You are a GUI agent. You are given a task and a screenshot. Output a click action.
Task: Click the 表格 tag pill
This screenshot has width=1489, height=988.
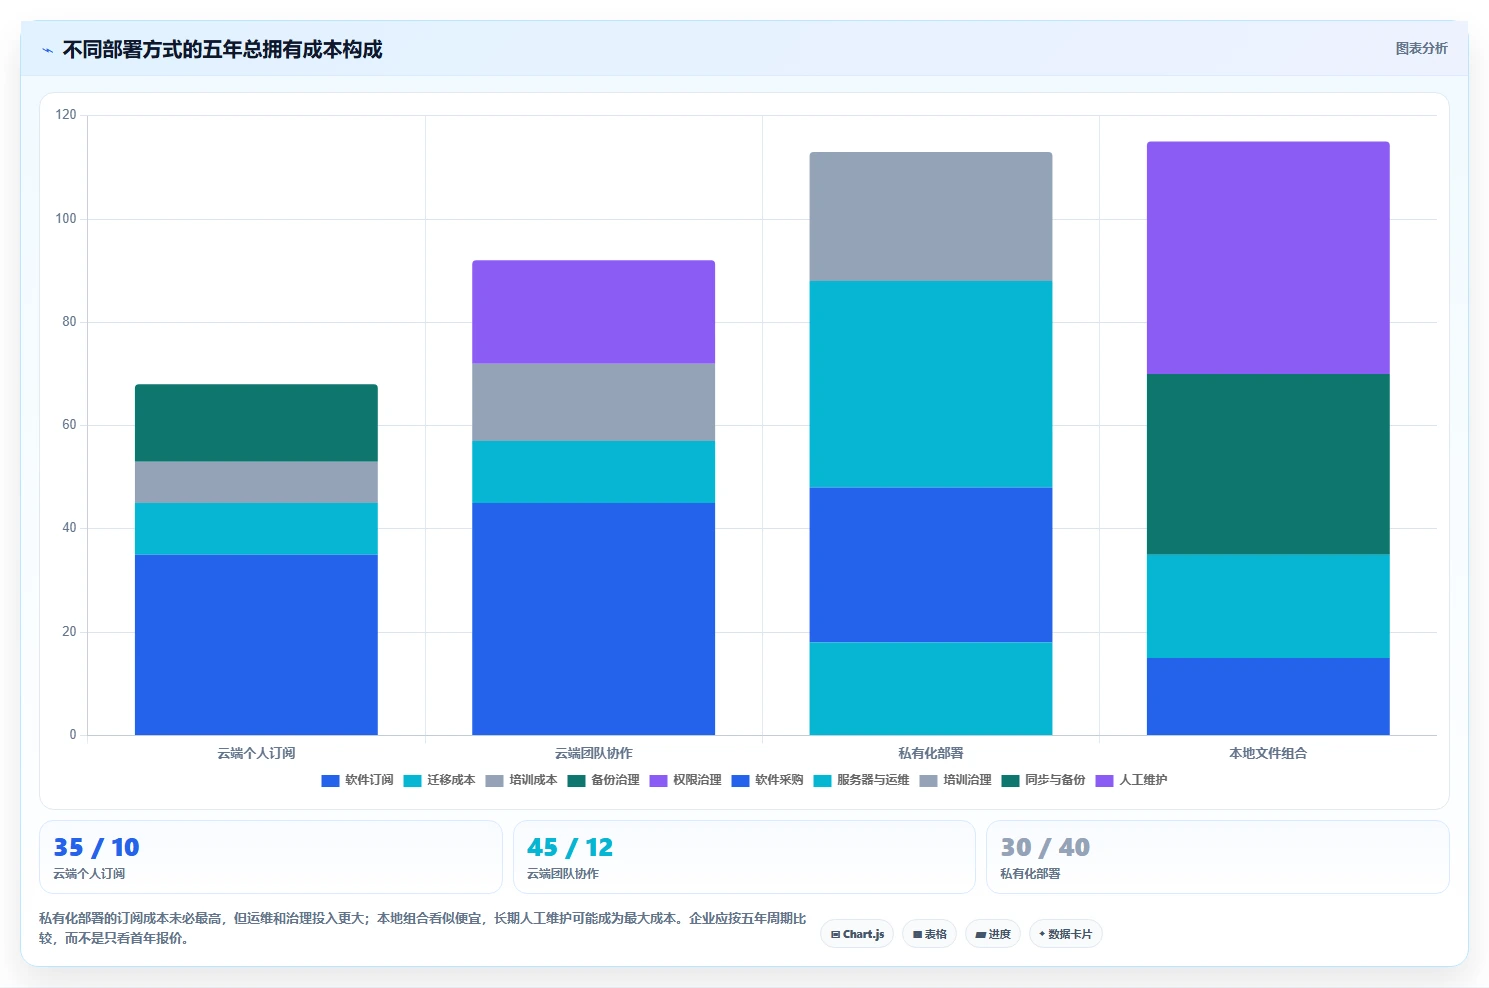[929, 934]
